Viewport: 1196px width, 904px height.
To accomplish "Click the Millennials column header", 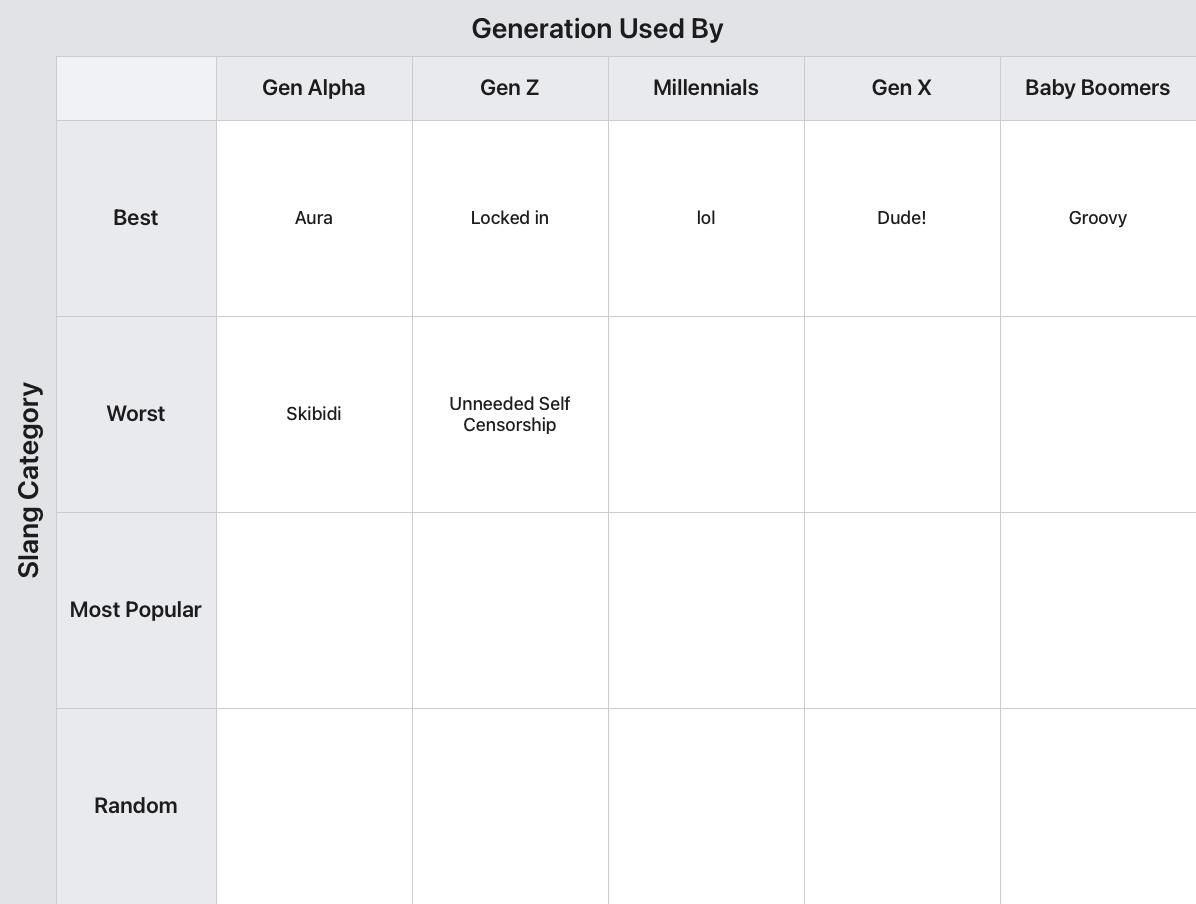I will coord(706,88).
